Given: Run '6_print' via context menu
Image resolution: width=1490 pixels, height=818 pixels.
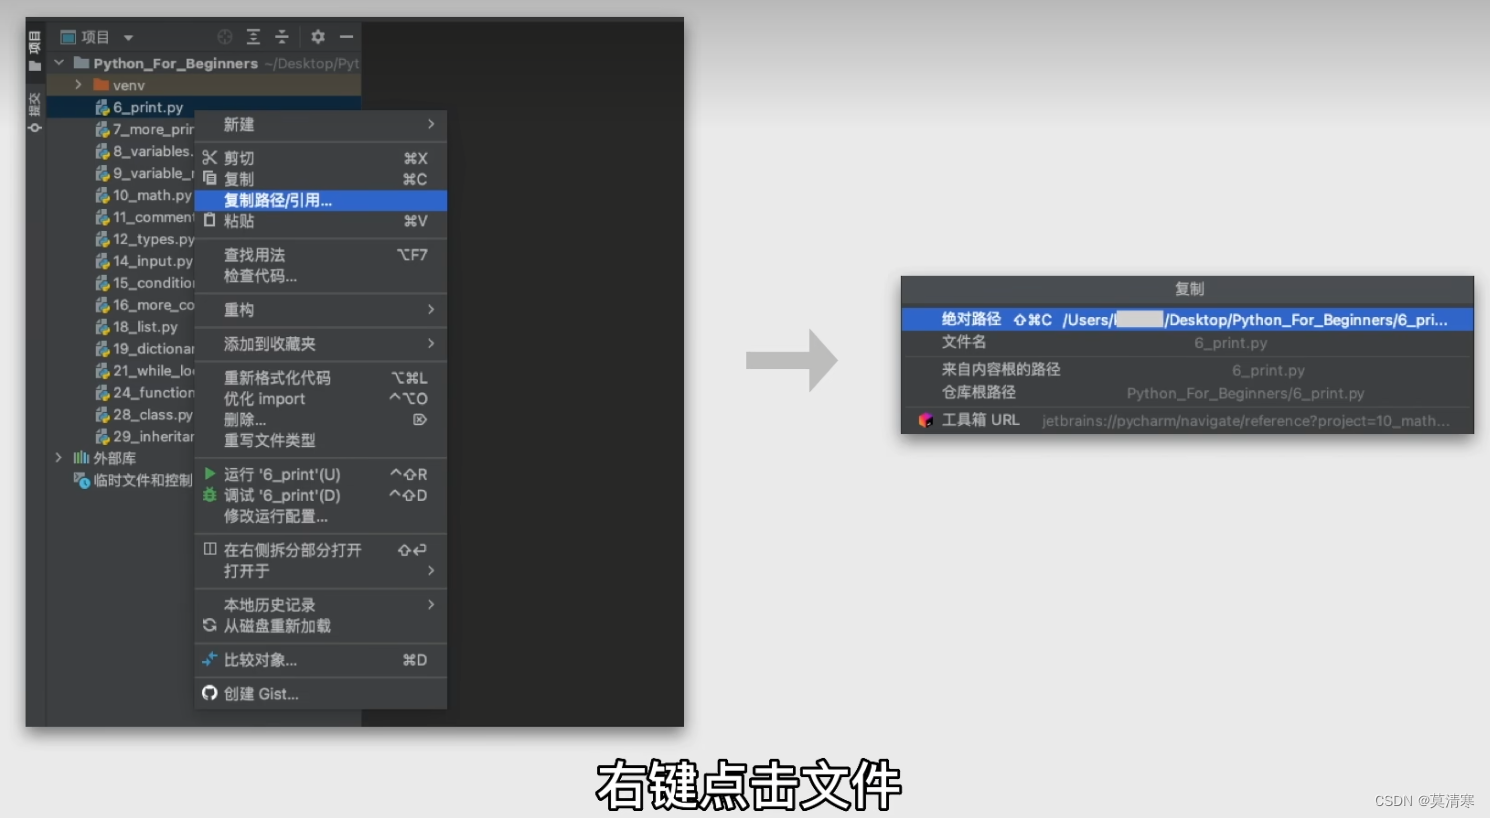Looking at the screenshot, I should pos(321,474).
